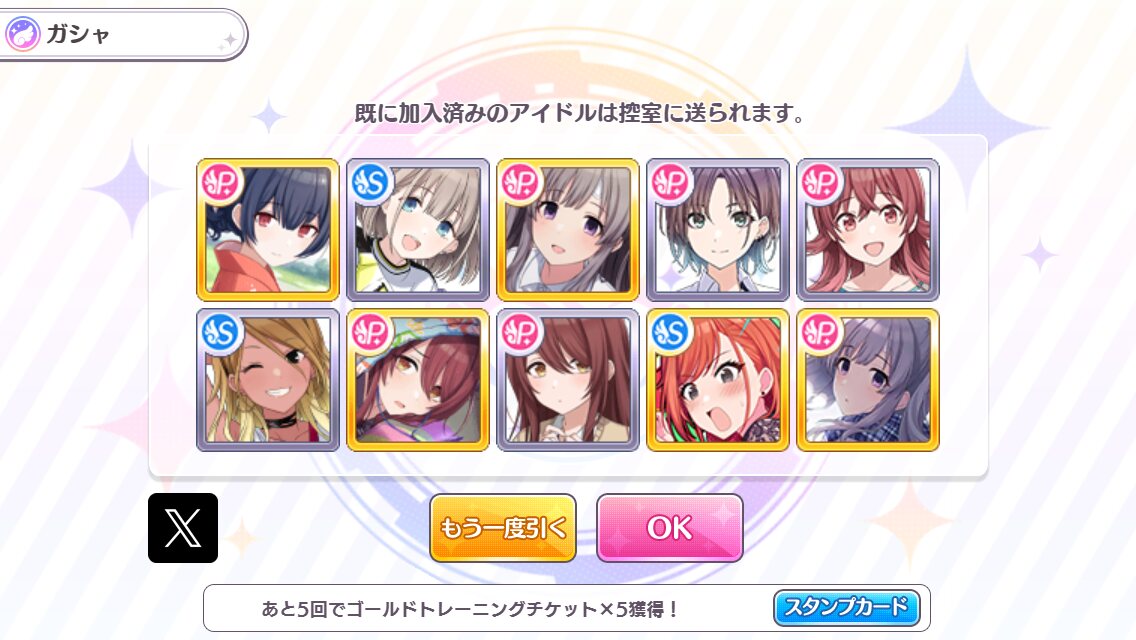This screenshot has height=640, width=1136.
Task: Confirm with the pink OK button
Action: tap(669, 528)
